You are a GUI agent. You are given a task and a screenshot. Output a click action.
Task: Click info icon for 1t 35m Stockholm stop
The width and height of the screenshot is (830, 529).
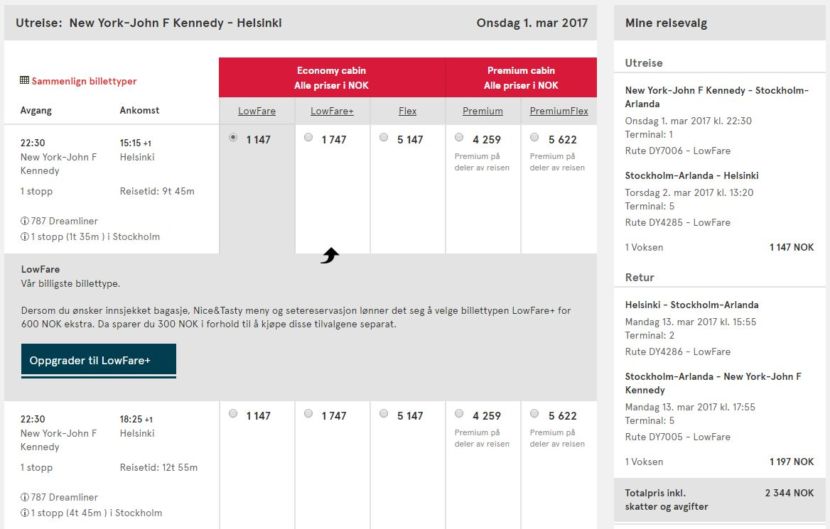coord(25,237)
